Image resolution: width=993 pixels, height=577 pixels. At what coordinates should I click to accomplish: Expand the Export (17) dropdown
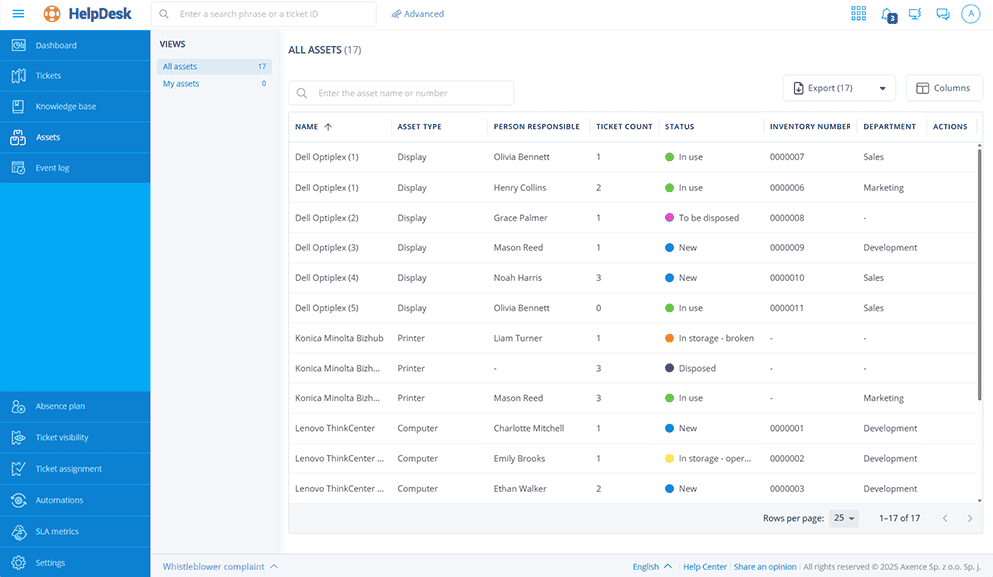tap(839, 88)
